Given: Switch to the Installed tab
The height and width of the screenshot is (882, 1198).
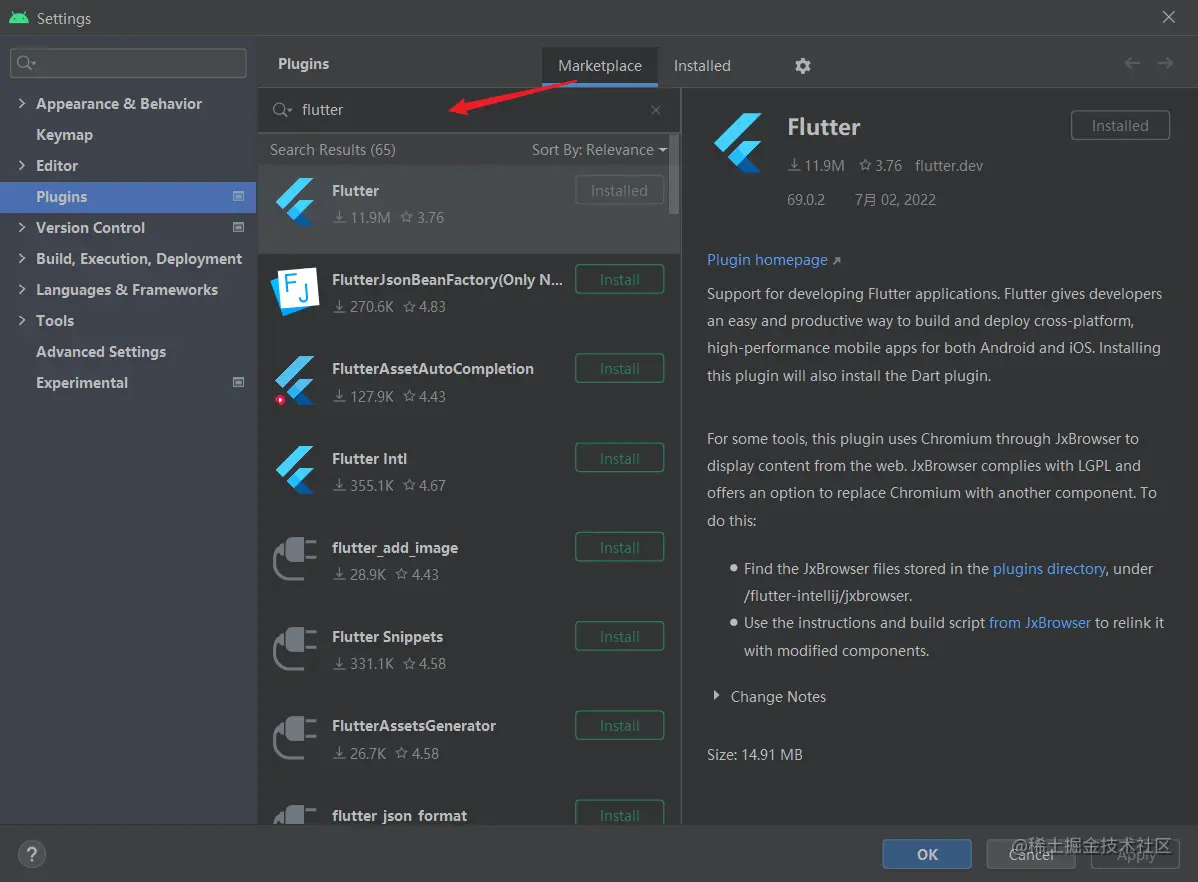Looking at the screenshot, I should pyautogui.click(x=702, y=66).
